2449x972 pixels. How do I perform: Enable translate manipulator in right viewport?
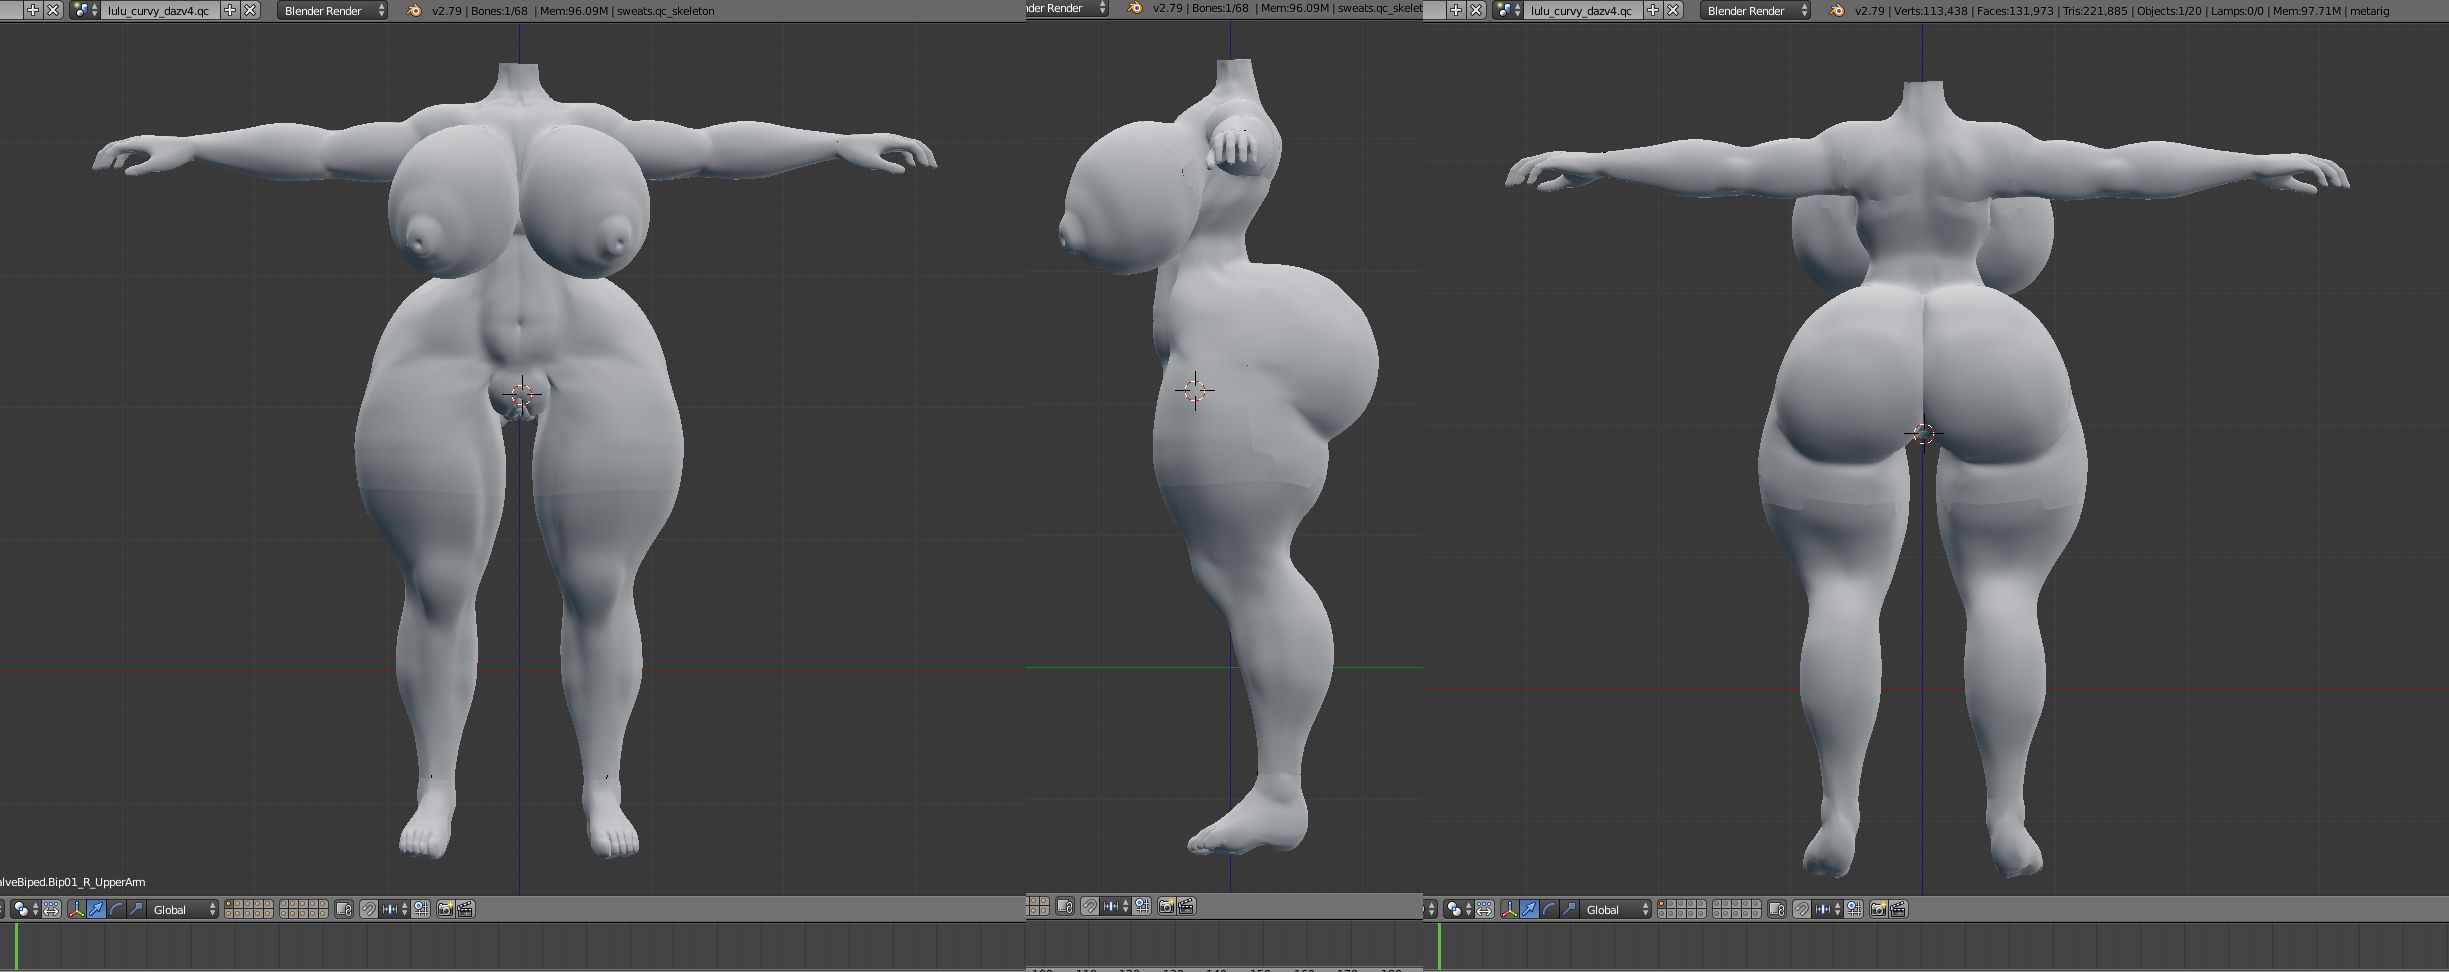(1529, 909)
